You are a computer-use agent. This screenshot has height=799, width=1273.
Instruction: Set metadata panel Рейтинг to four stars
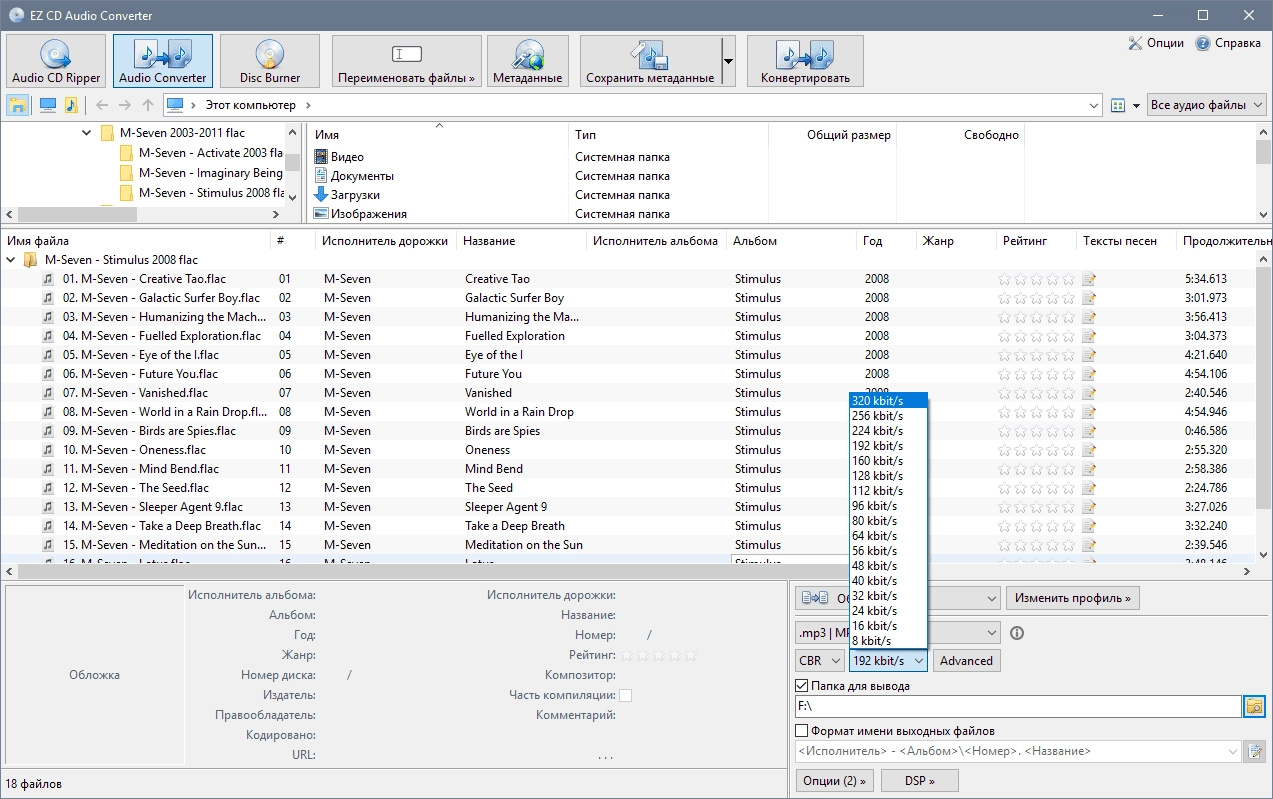[674, 655]
